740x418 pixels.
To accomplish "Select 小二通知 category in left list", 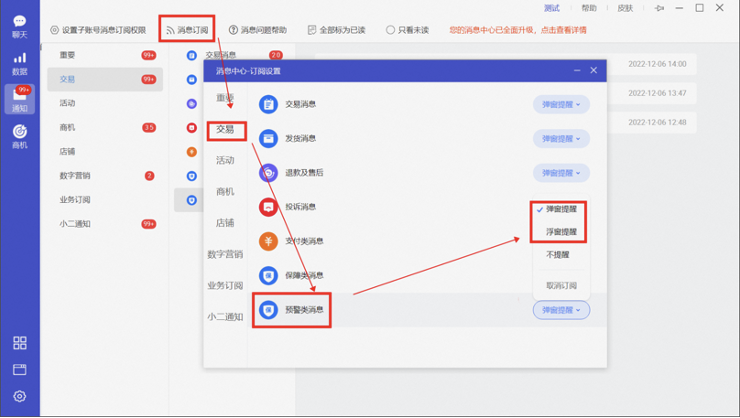I will pos(105,224).
